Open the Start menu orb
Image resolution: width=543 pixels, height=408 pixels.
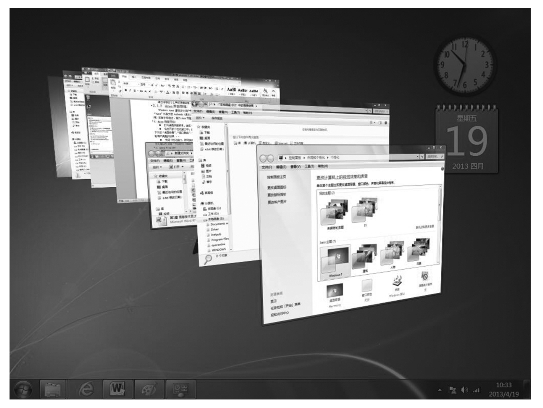(x=24, y=389)
